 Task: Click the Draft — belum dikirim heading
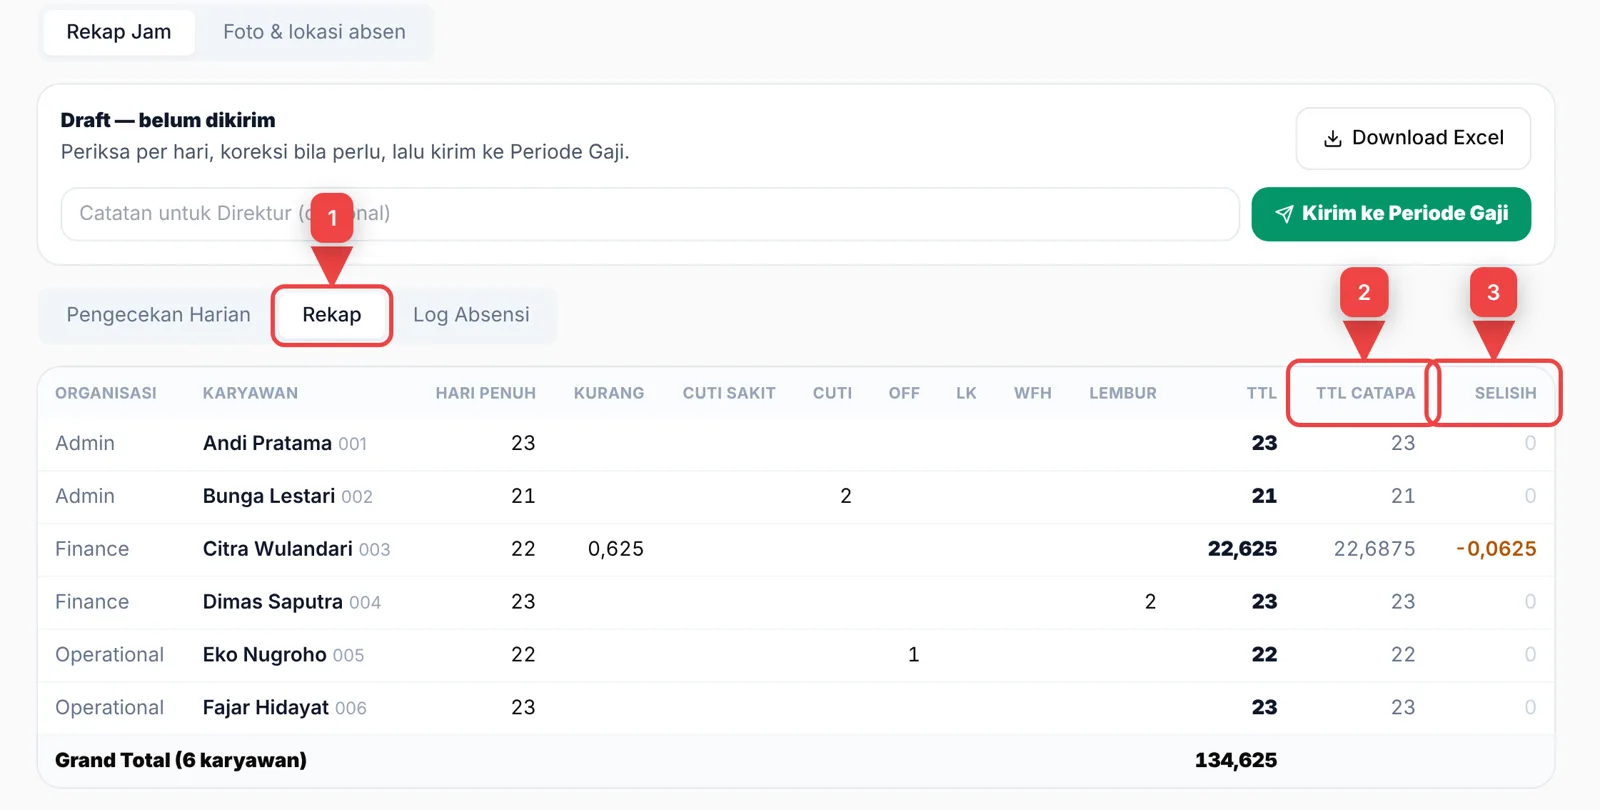tap(168, 120)
